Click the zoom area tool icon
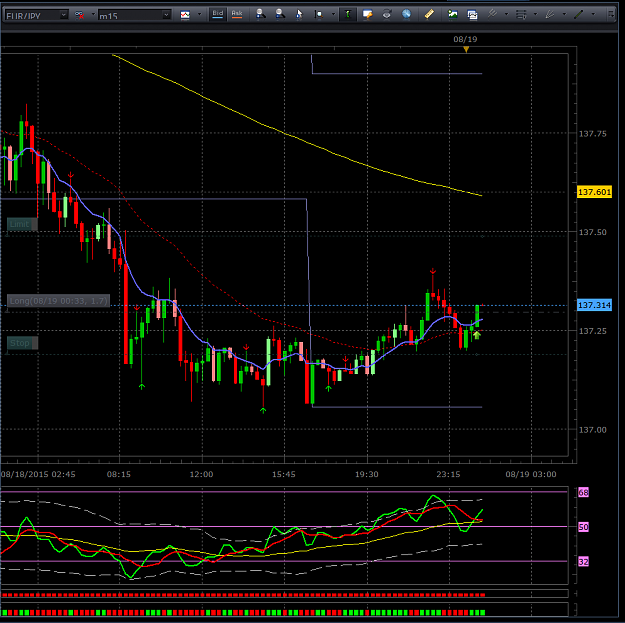This screenshot has height=623, width=625. click(x=319, y=15)
